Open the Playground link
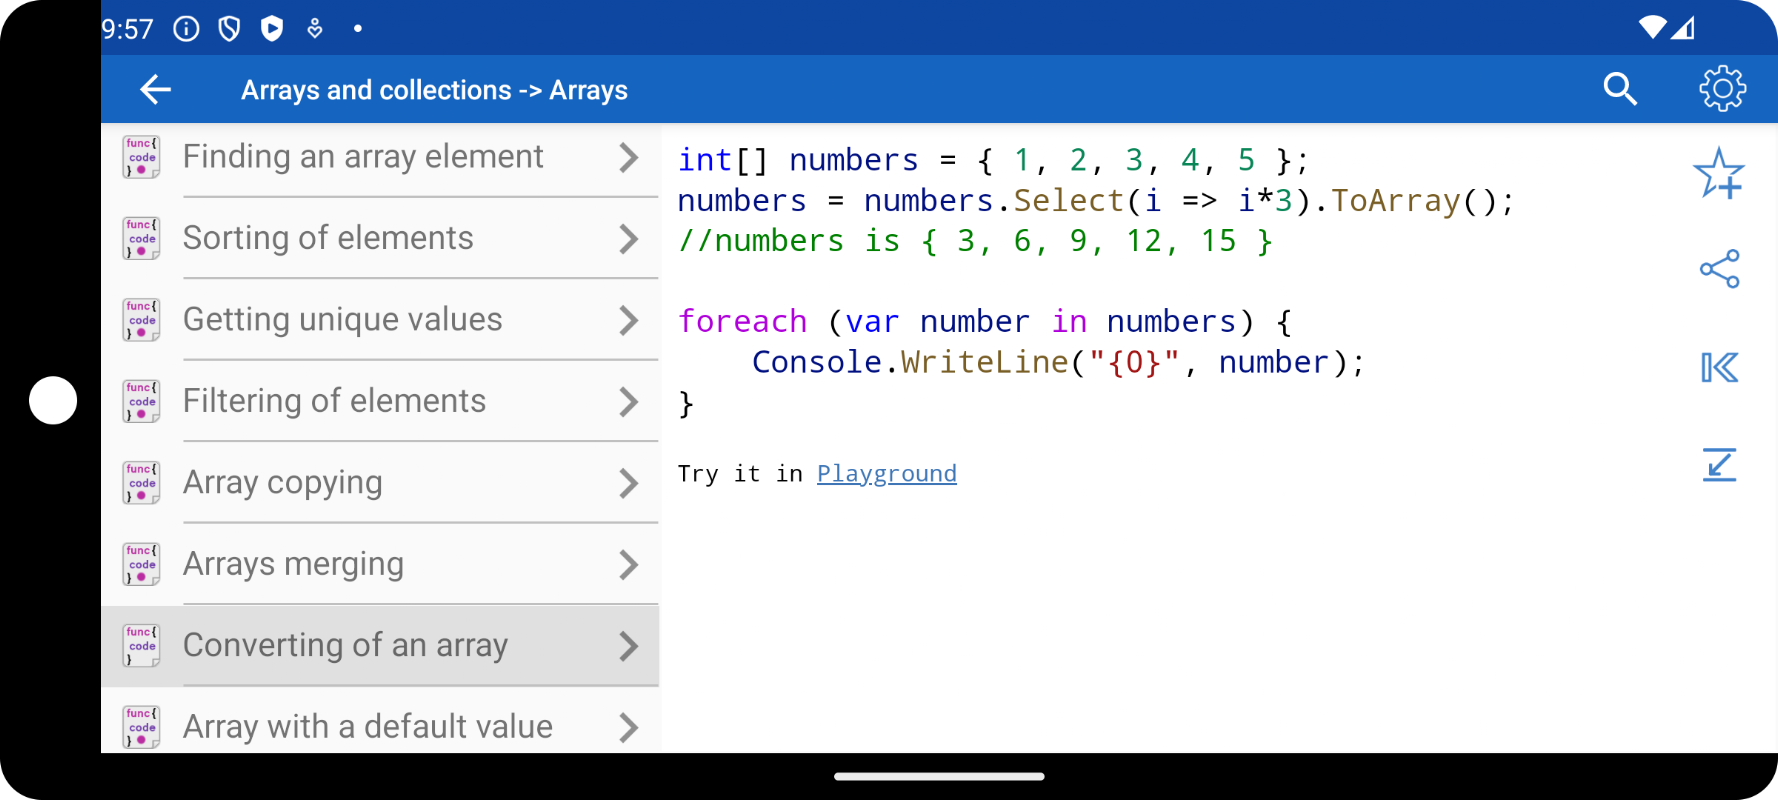The height and width of the screenshot is (800, 1778). [x=886, y=473]
